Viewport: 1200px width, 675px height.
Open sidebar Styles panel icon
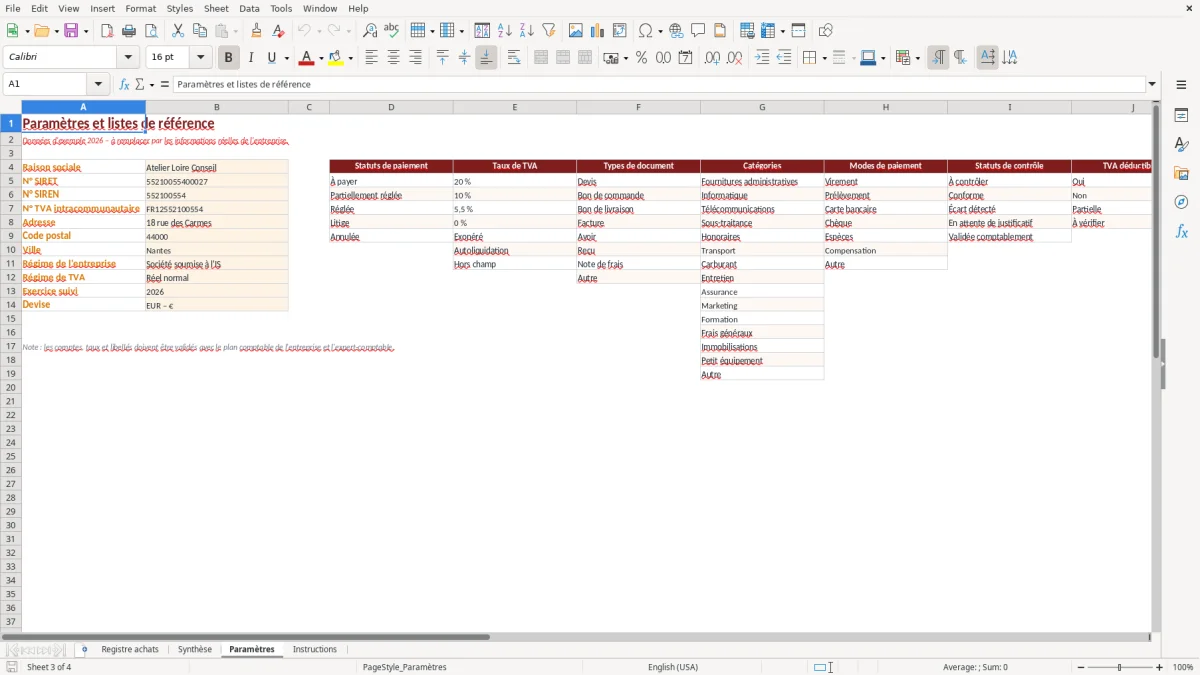pyautogui.click(x=1181, y=144)
